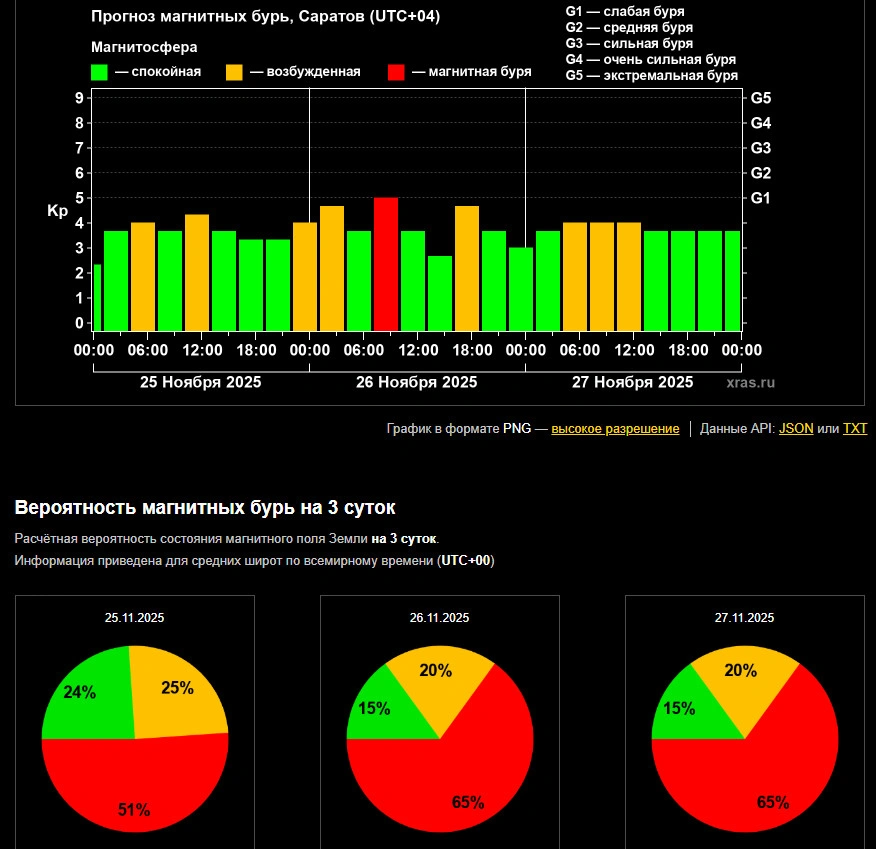Image resolution: width=876 pixels, height=849 pixels.
Task: Click the 25 Ноября 2025 date label
Action: [x=200, y=382]
